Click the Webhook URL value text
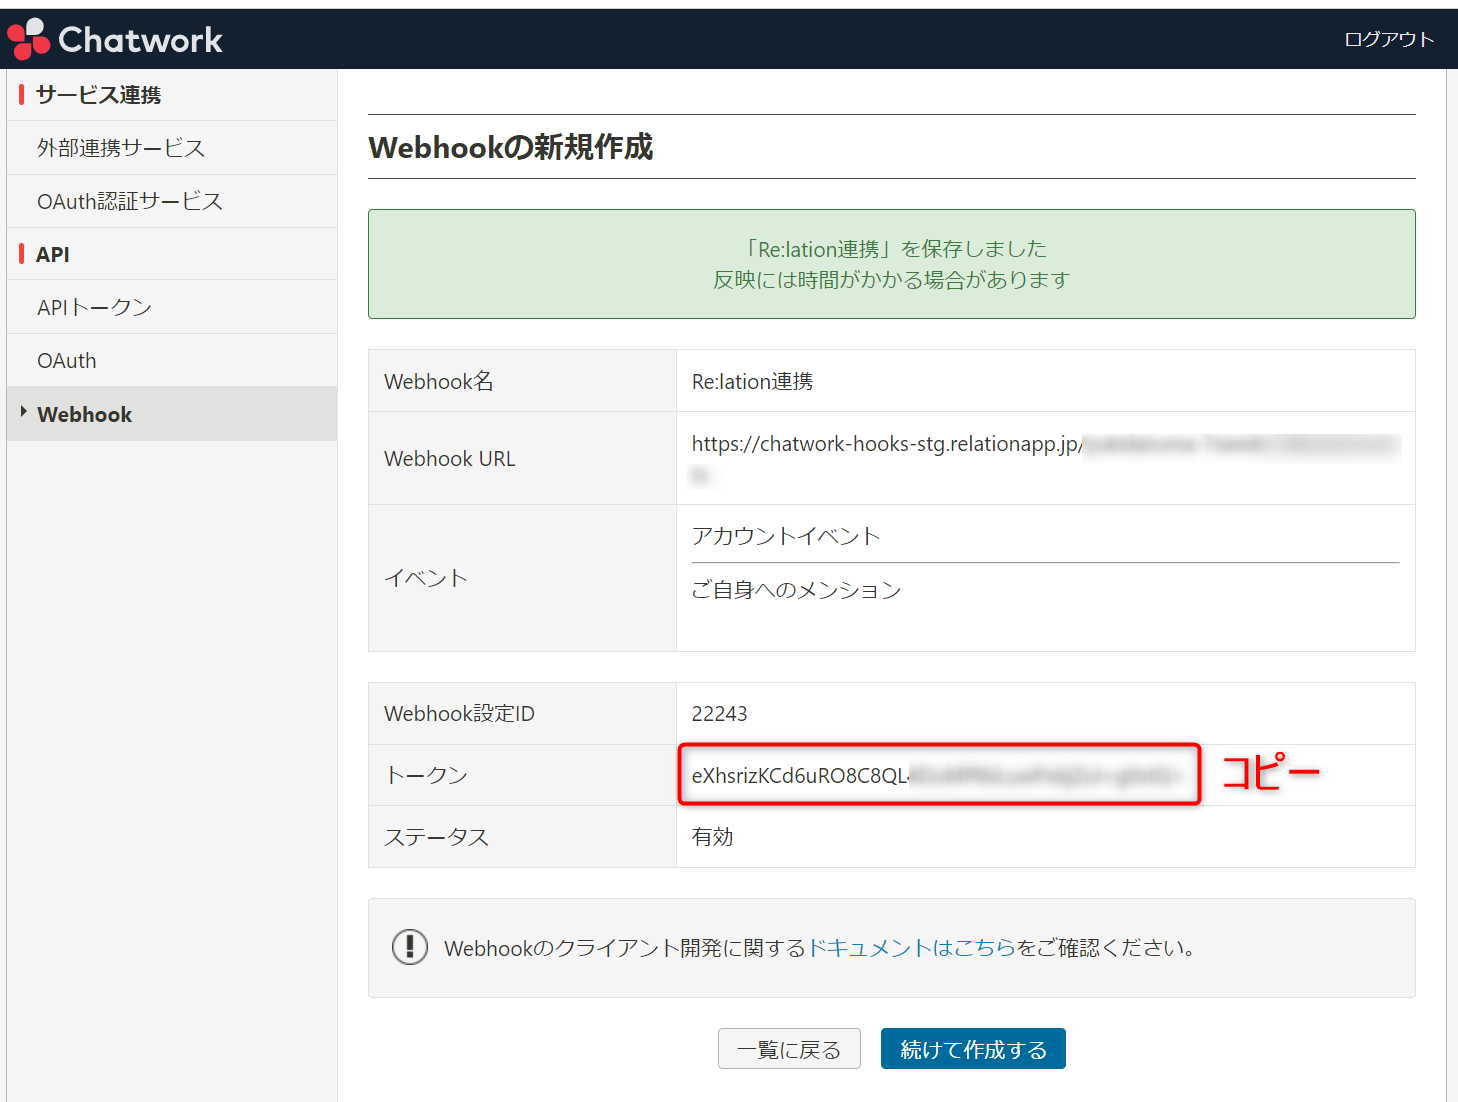Image resolution: width=1458 pixels, height=1102 pixels. click(1045, 458)
